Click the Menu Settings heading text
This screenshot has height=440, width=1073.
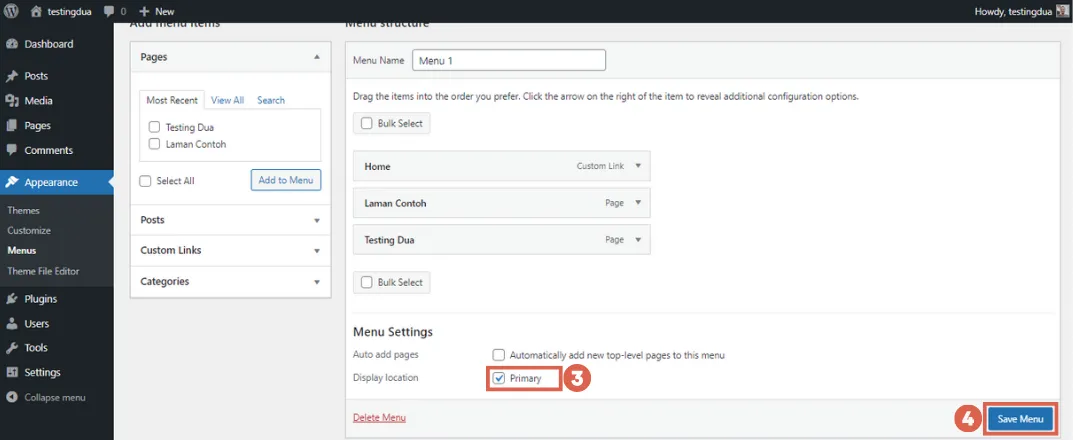click(x=393, y=332)
